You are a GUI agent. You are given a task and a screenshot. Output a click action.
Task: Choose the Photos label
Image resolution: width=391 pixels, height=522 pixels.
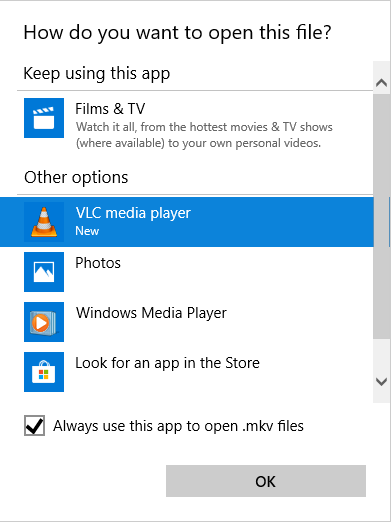tap(98, 263)
